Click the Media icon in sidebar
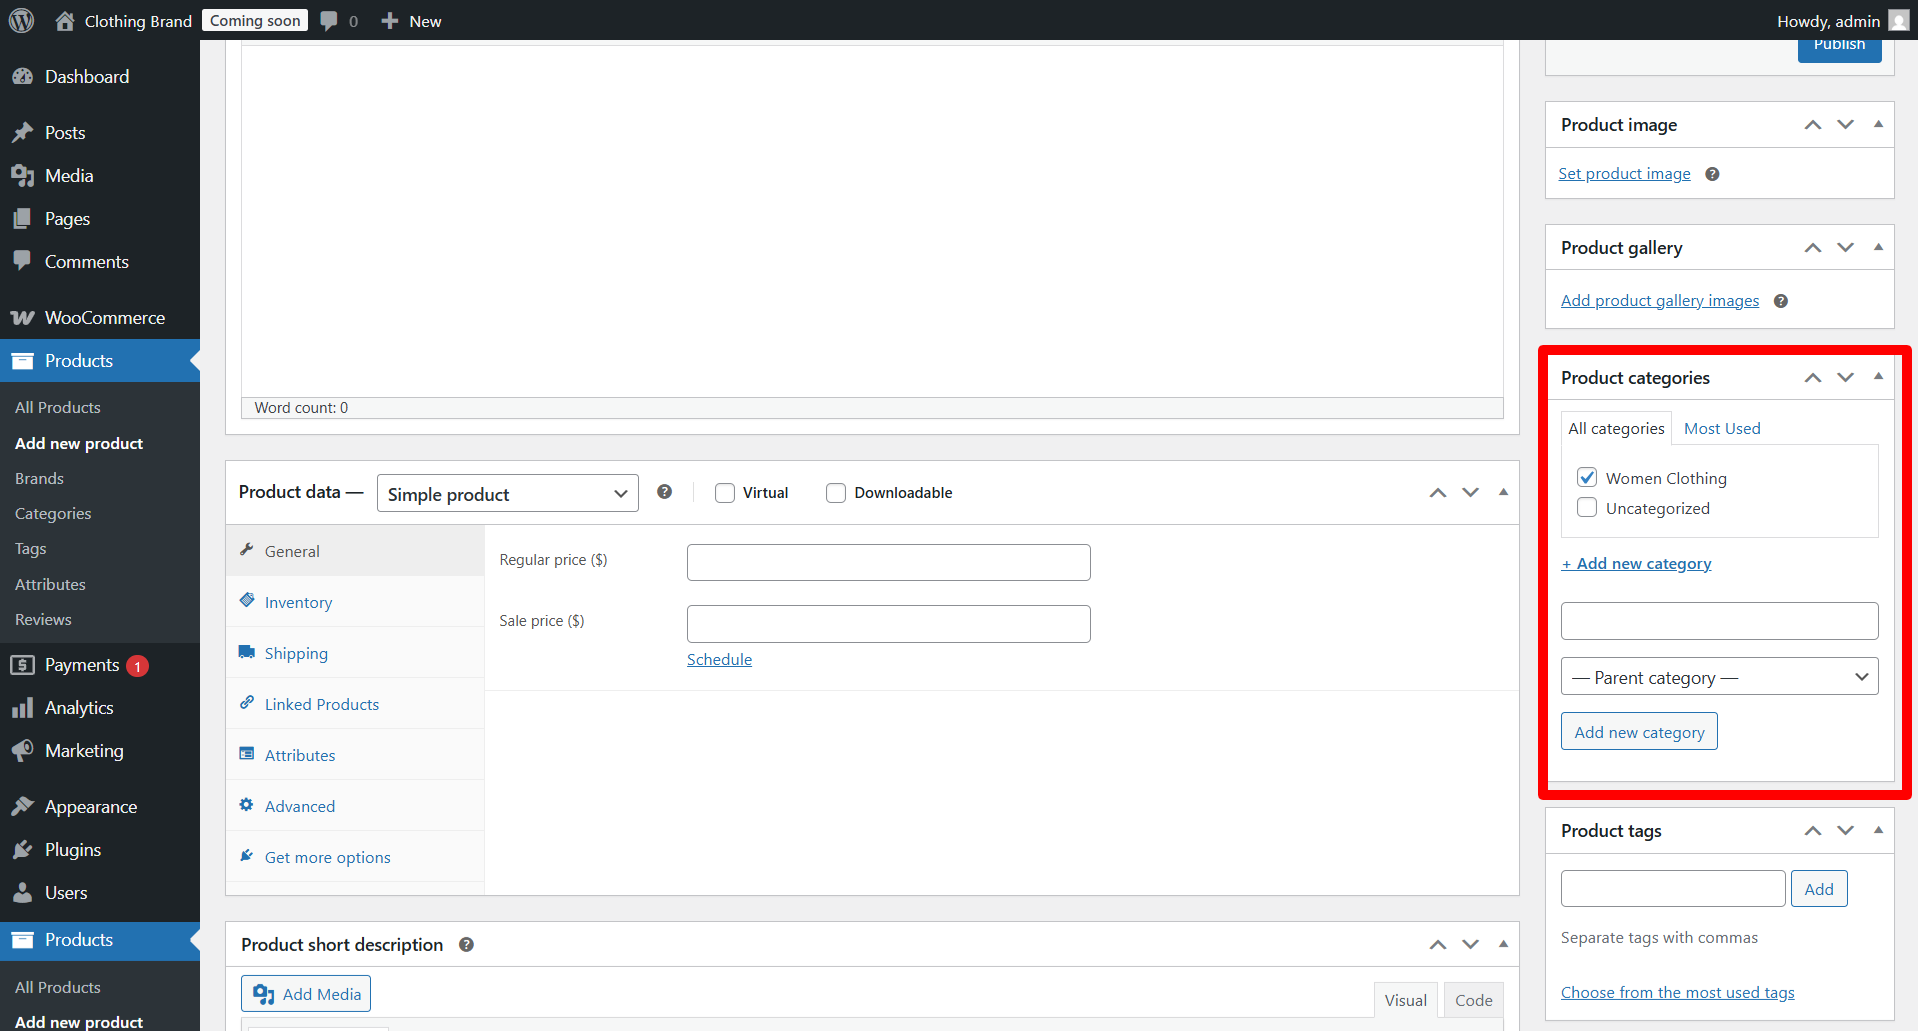Image resolution: width=1918 pixels, height=1031 pixels. 22,176
